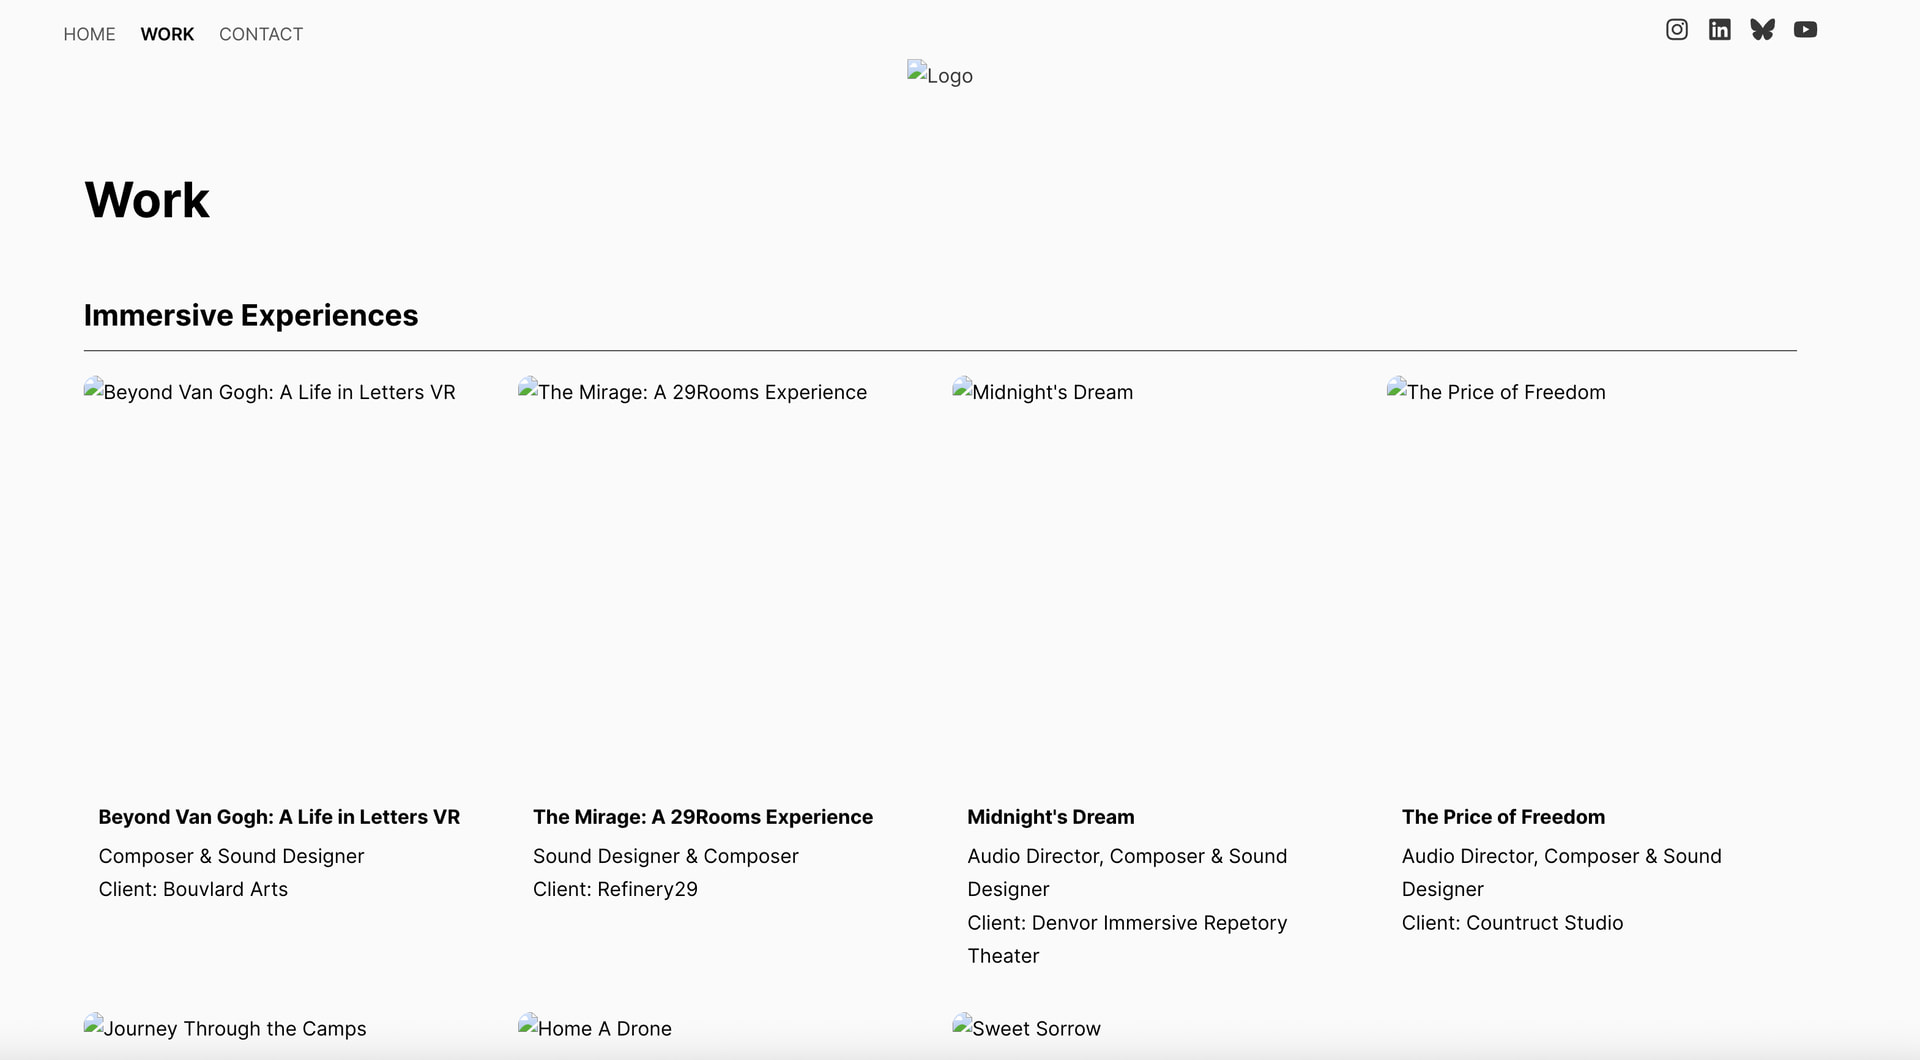Open Journey Through the Camps thumbnail

pyautogui.click(x=226, y=1029)
